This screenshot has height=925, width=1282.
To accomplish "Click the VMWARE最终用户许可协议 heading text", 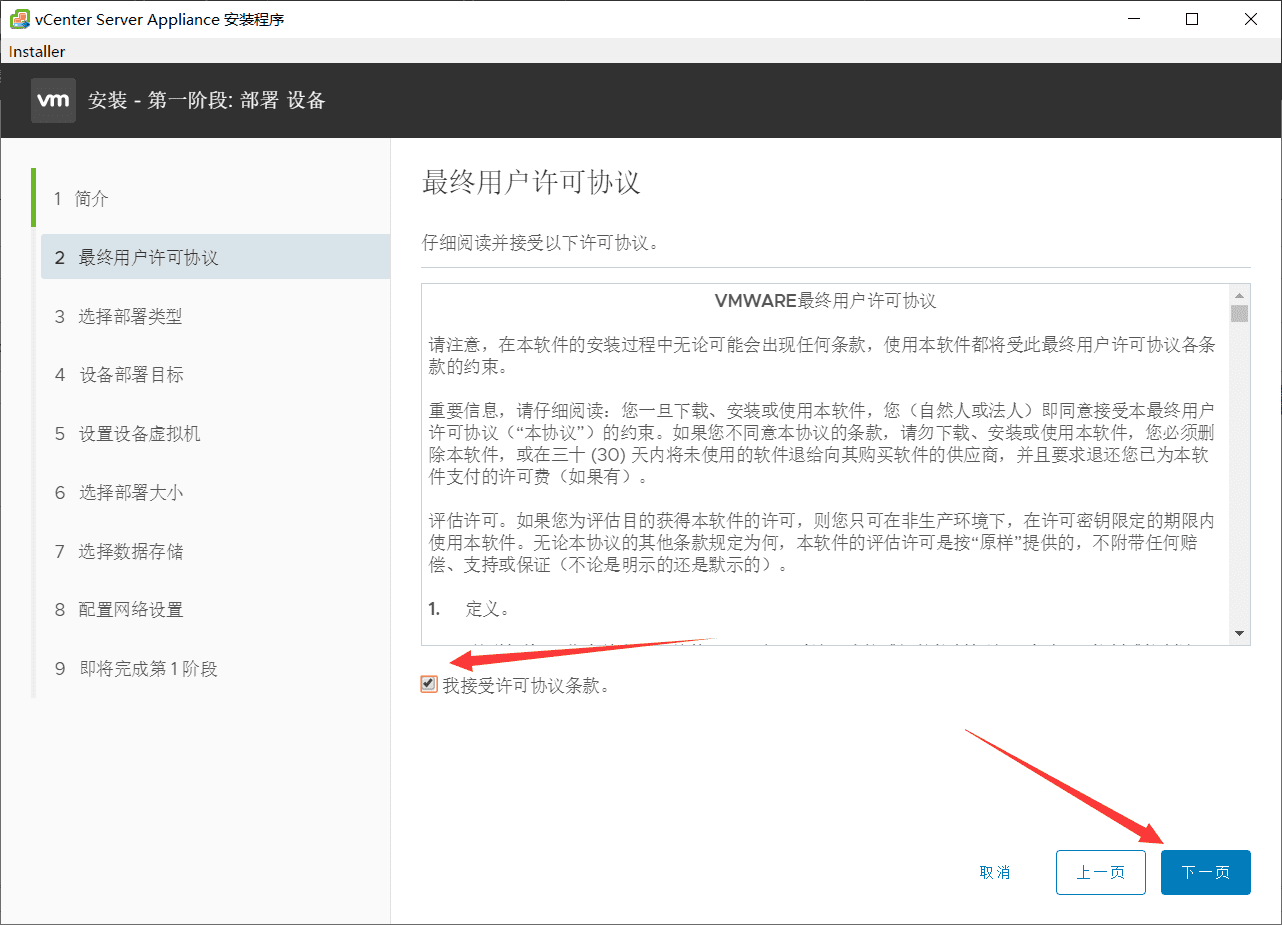I will coord(825,301).
